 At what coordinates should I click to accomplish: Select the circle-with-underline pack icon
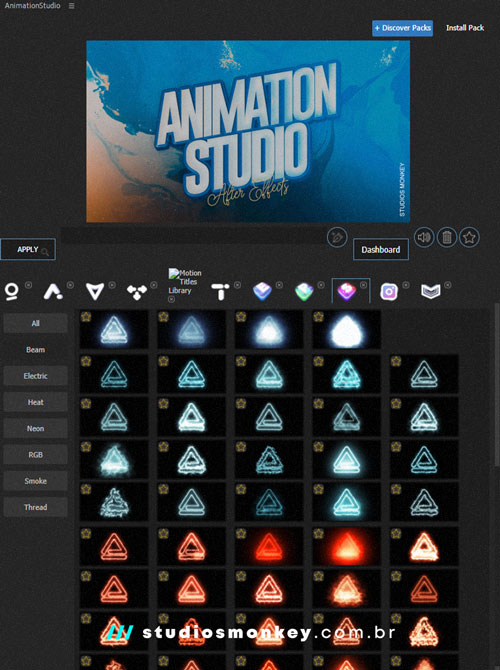(x=12, y=292)
